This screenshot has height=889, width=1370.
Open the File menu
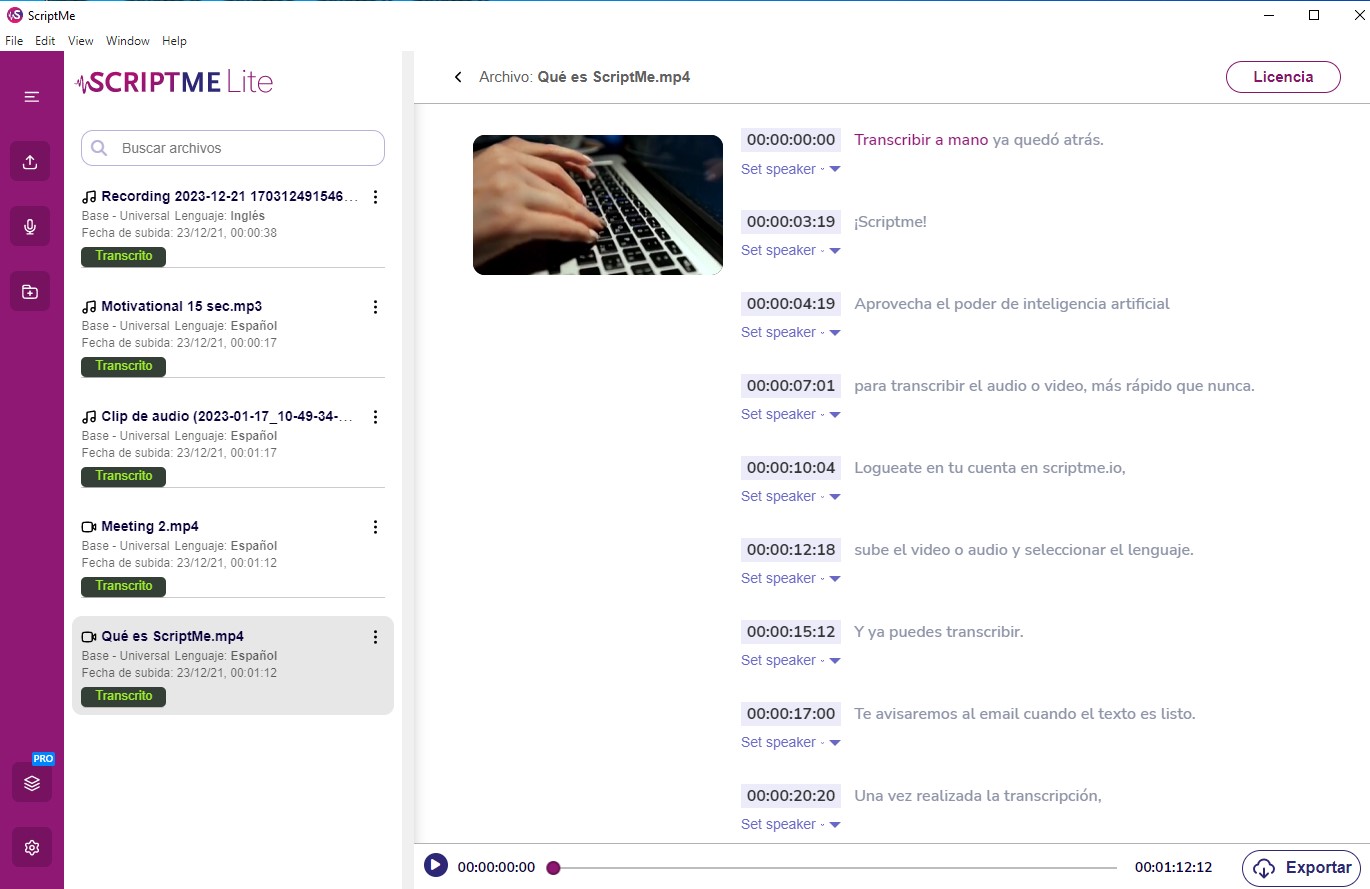14,41
